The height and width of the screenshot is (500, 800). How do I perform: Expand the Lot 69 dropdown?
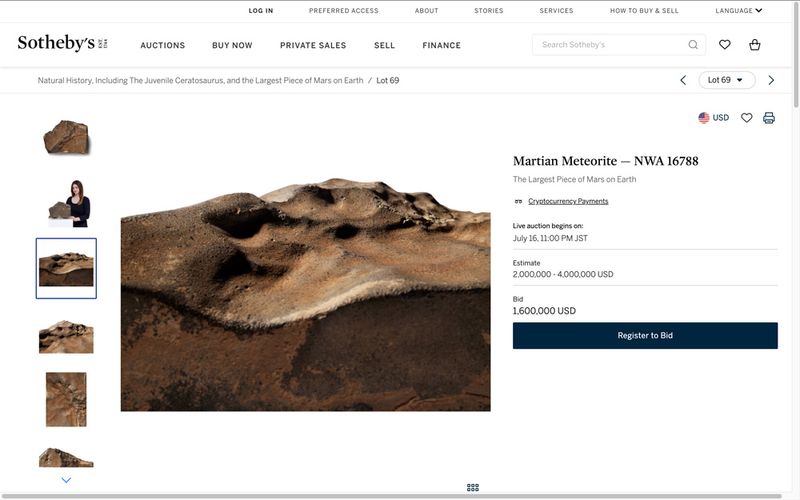(725, 80)
